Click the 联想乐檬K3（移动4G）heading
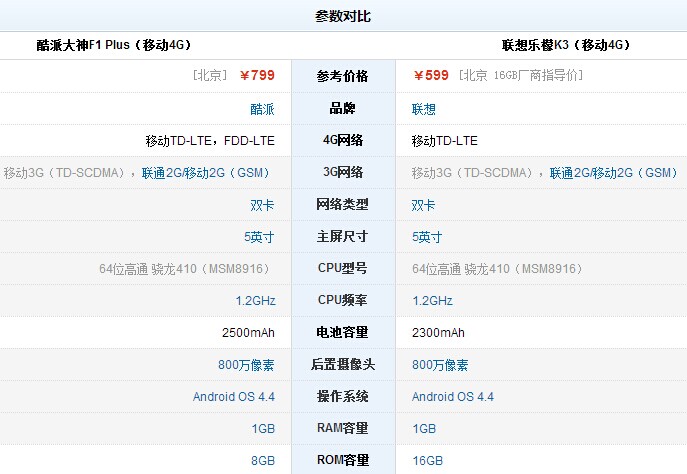The width and height of the screenshot is (687, 474). tap(566, 45)
